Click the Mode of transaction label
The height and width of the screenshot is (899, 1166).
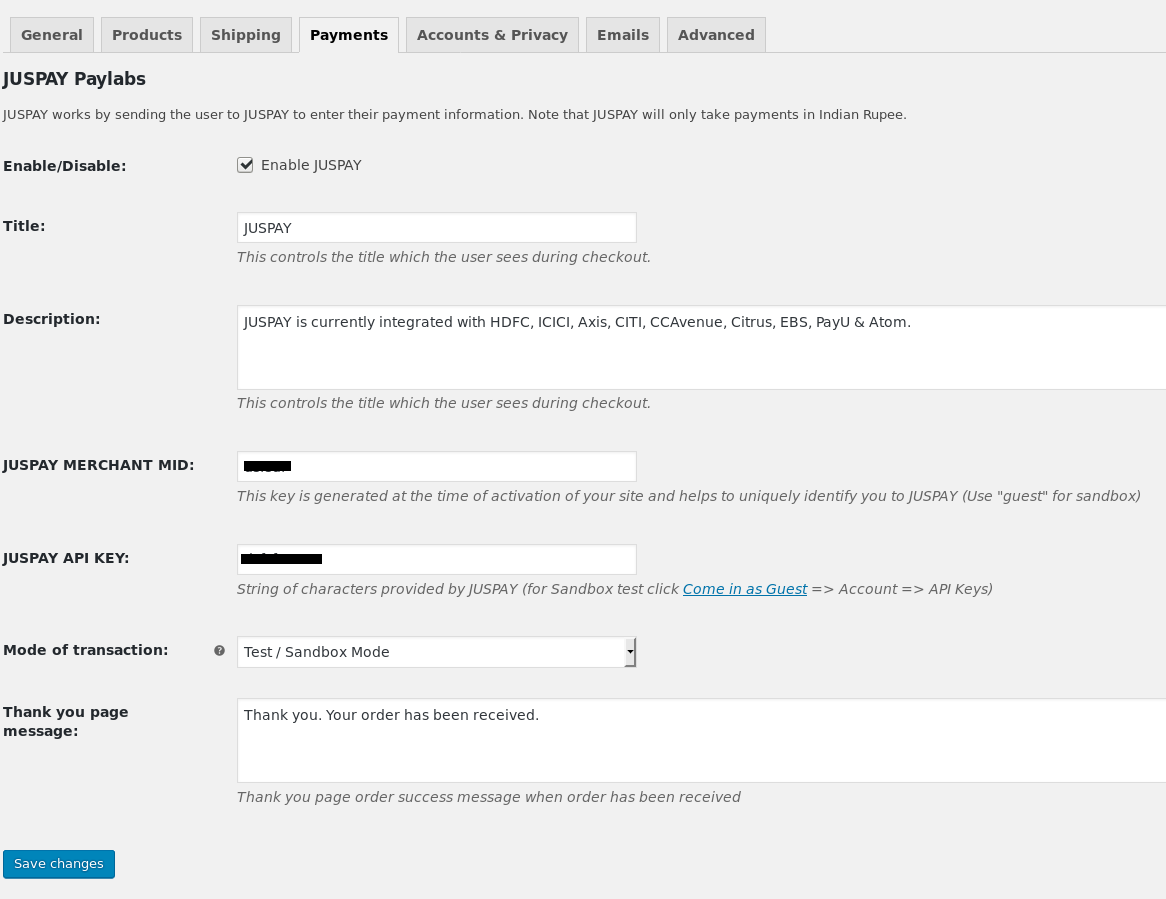pos(86,650)
